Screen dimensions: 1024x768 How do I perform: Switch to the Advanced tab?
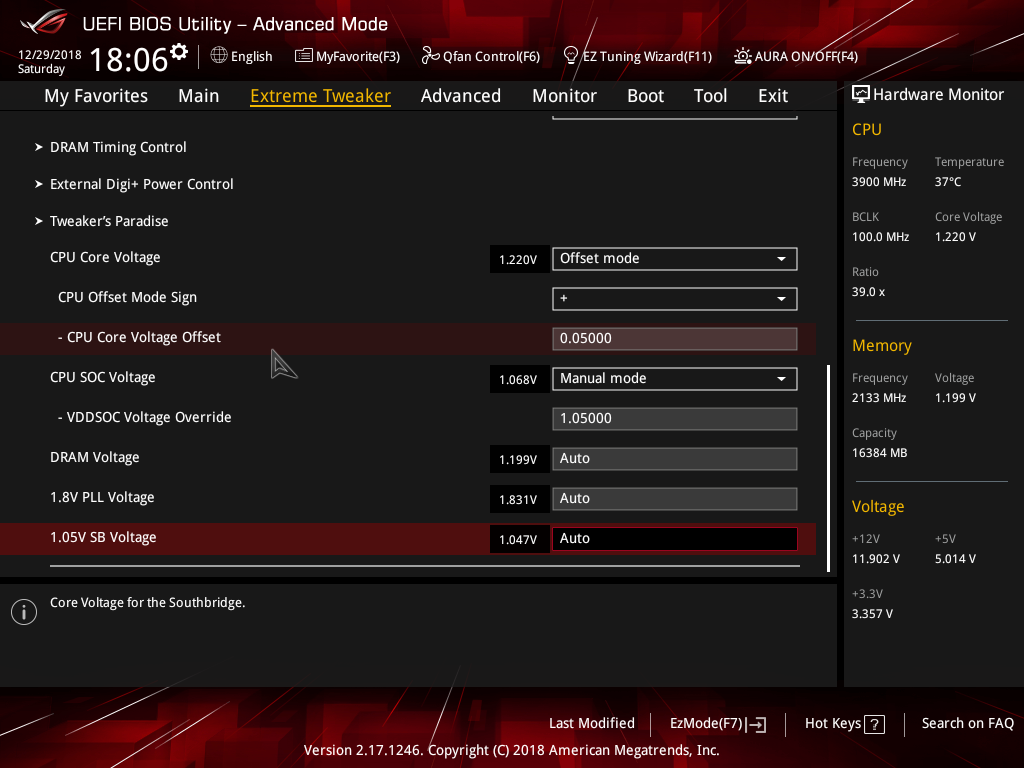coord(460,96)
